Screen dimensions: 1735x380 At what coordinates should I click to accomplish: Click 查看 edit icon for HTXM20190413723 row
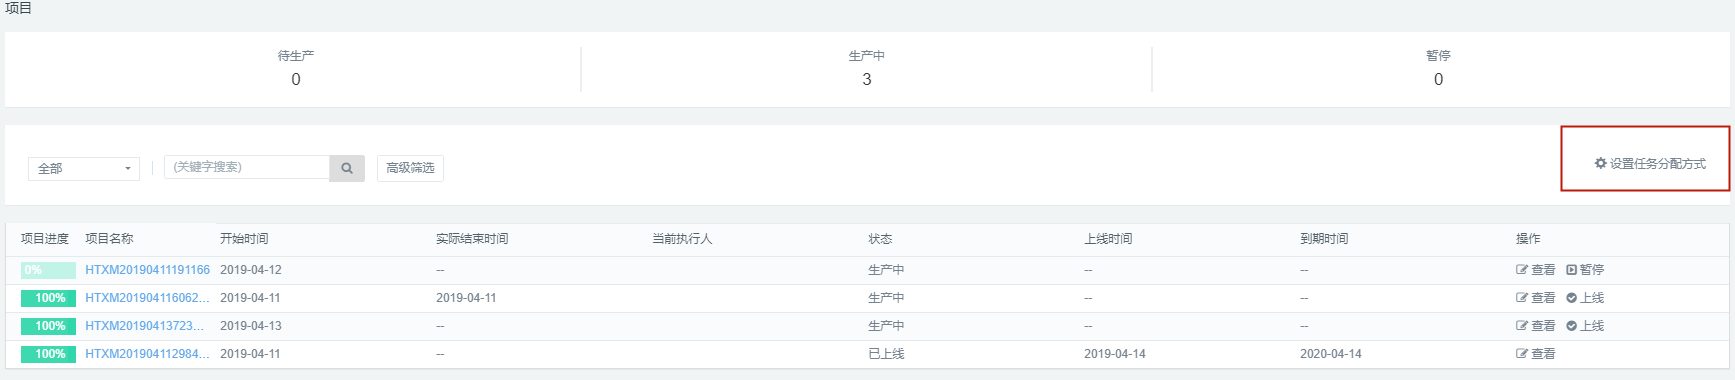pyautogui.click(x=1522, y=326)
